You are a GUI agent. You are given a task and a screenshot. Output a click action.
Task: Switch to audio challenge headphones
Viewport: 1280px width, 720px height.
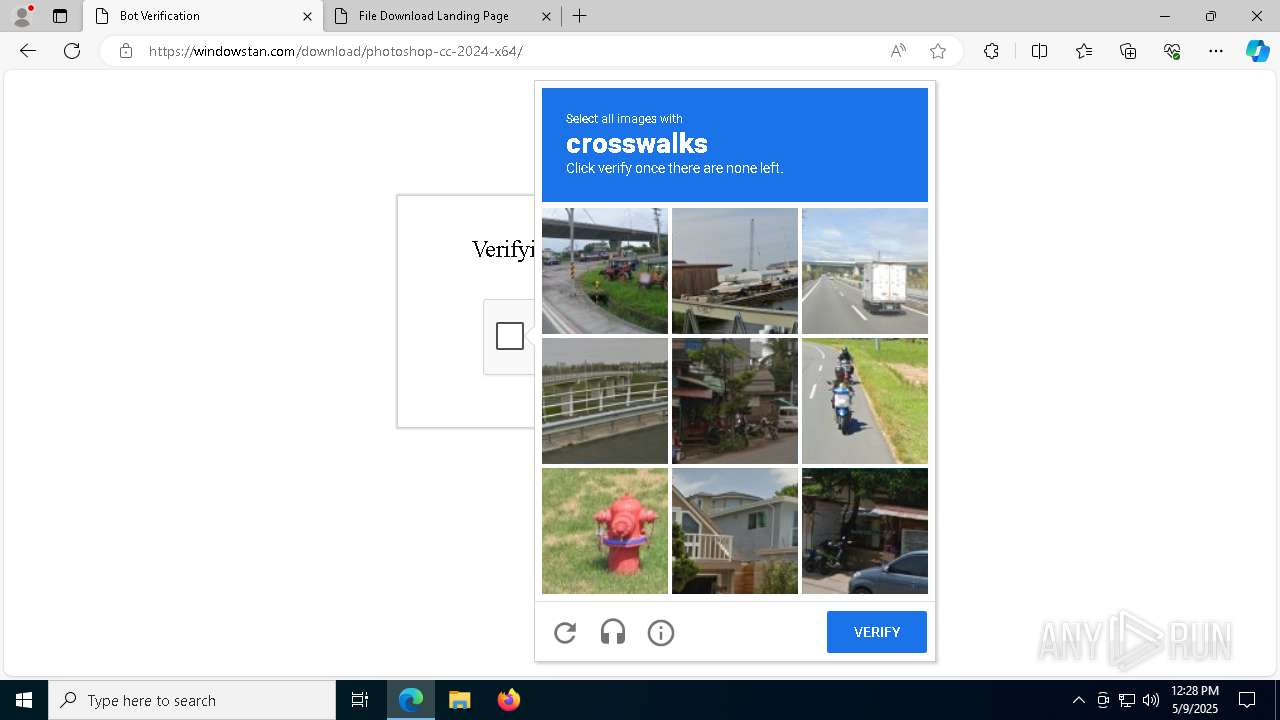click(x=613, y=632)
